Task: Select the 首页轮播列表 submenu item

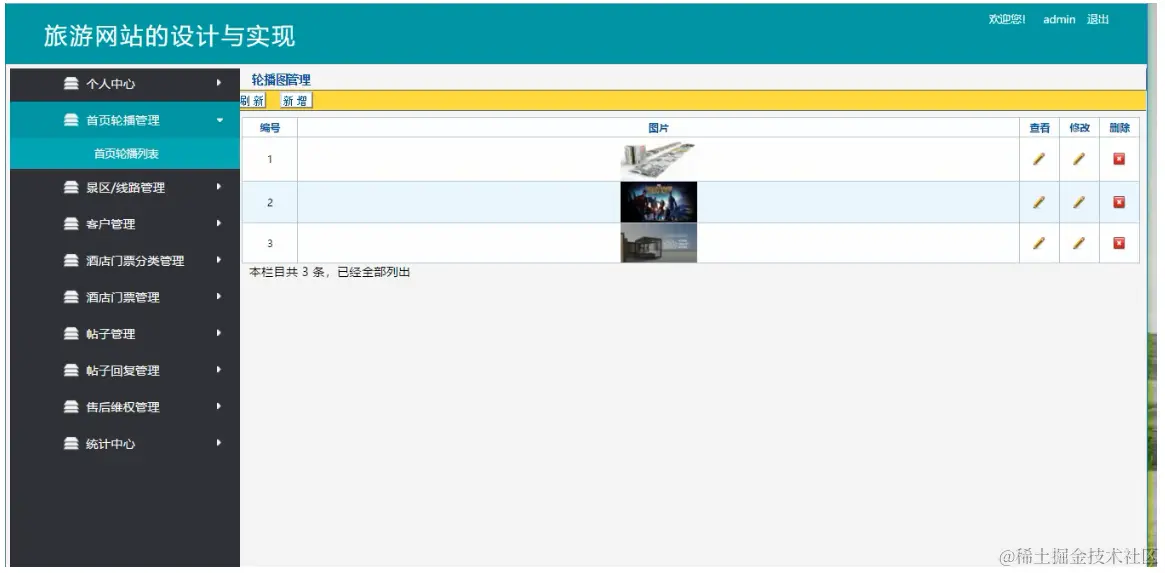Action: 125,154
